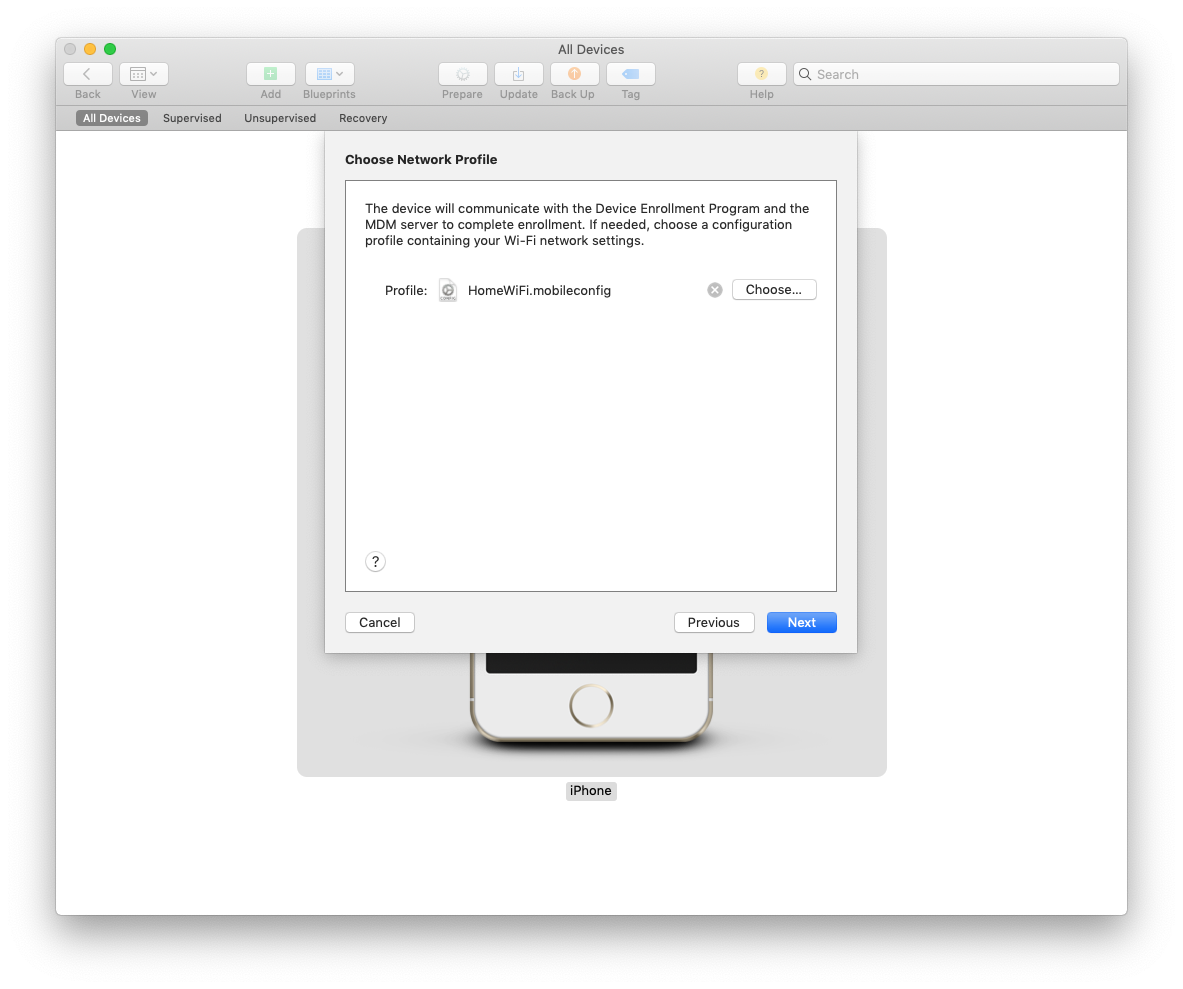This screenshot has width=1183, height=989.
Task: Click the Tag toolbar icon
Action: pyautogui.click(x=630, y=74)
